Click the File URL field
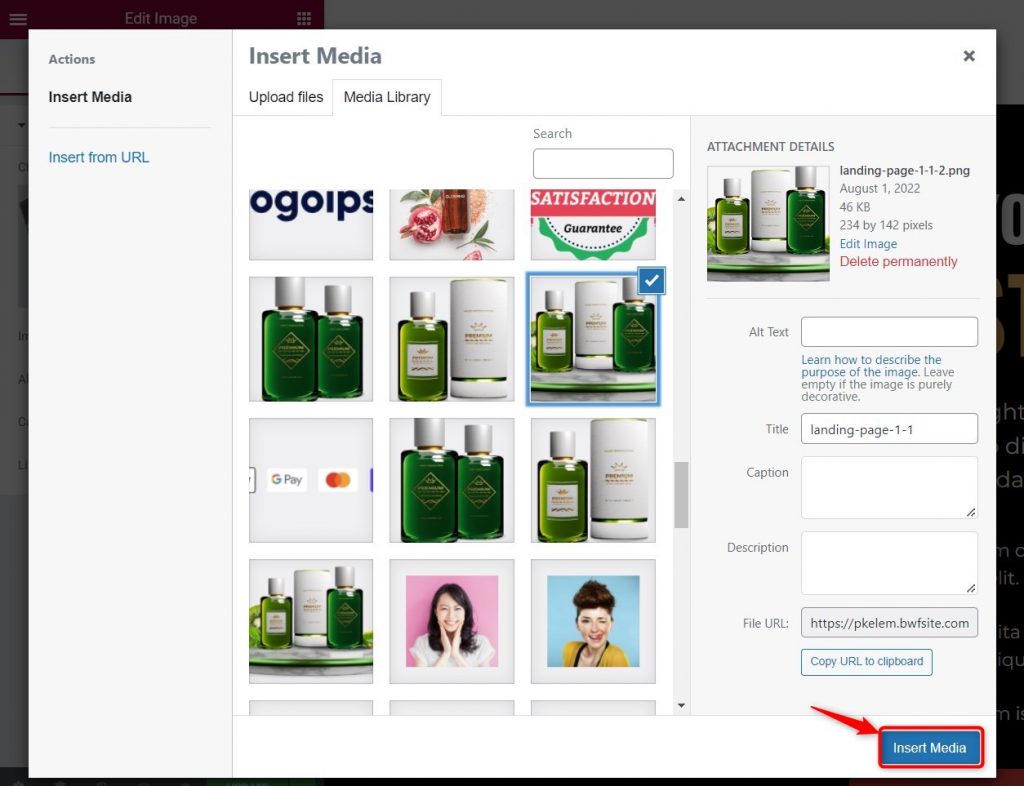 click(x=889, y=623)
